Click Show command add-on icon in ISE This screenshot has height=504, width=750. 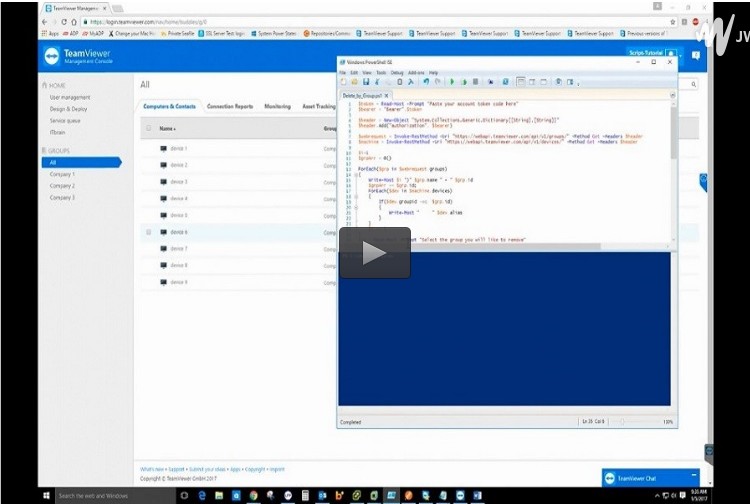pyautogui.click(x=570, y=82)
